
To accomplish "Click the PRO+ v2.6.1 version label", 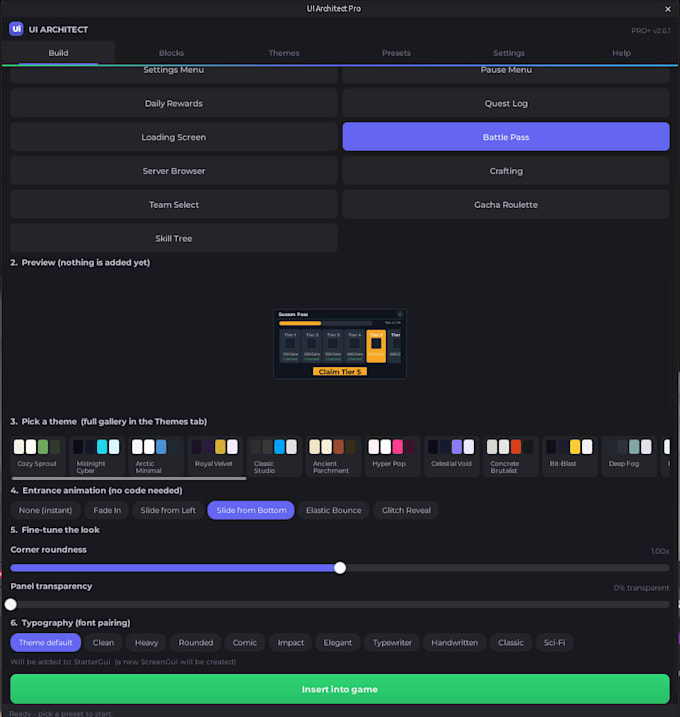I will click(x=650, y=31).
